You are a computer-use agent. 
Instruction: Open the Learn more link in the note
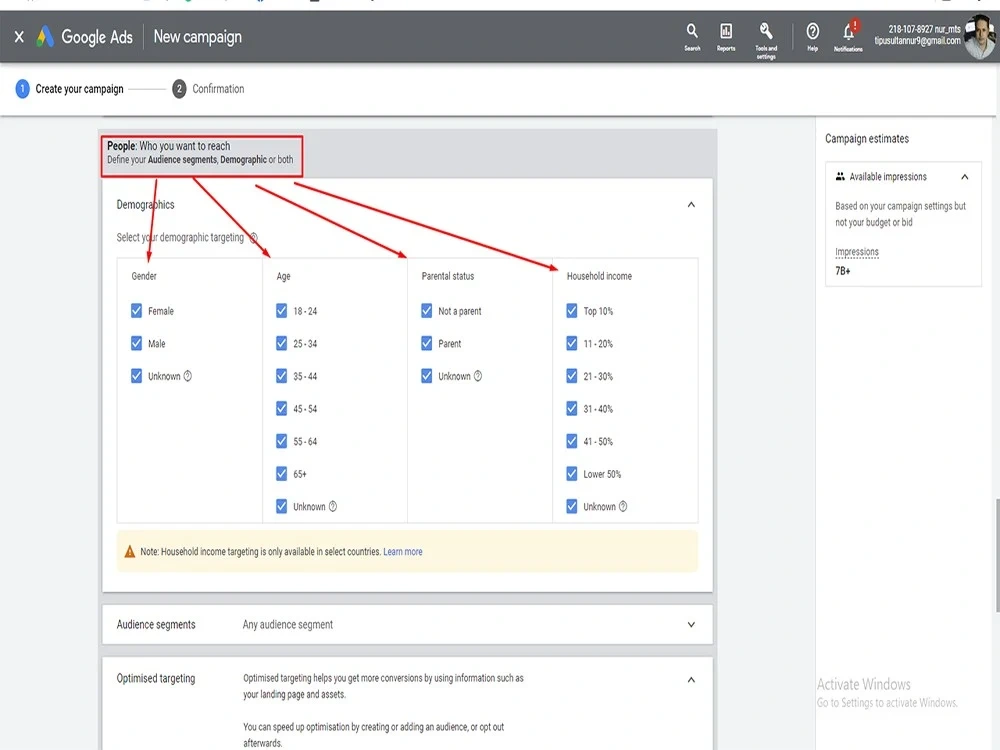coord(402,552)
